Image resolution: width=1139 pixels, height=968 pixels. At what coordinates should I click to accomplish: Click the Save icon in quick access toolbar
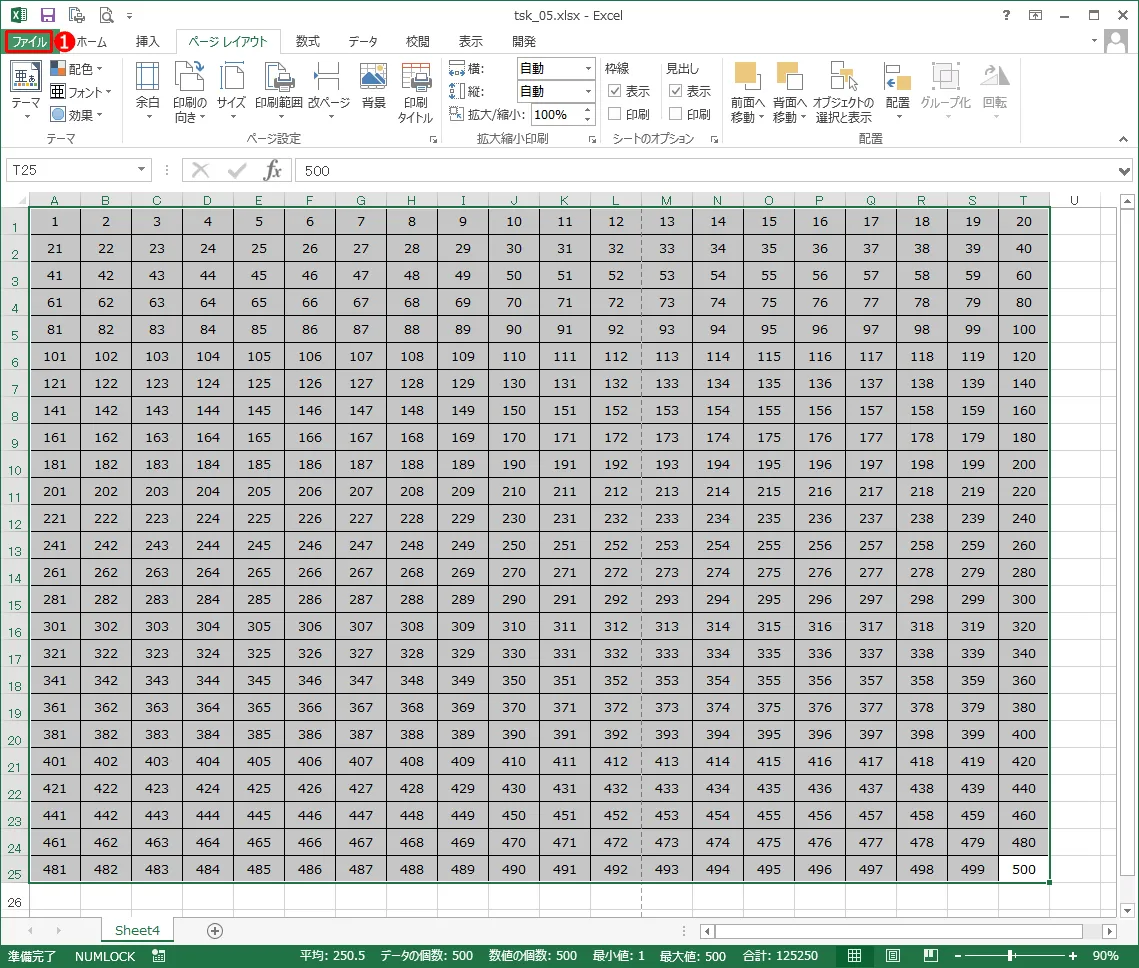coord(48,15)
